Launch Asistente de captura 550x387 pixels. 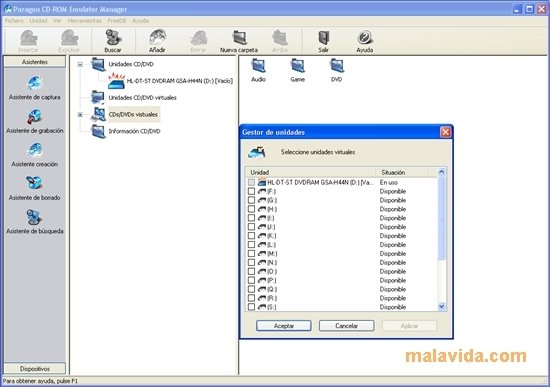click(x=34, y=88)
